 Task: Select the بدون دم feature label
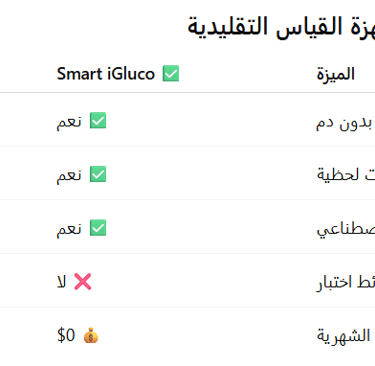(x=344, y=123)
